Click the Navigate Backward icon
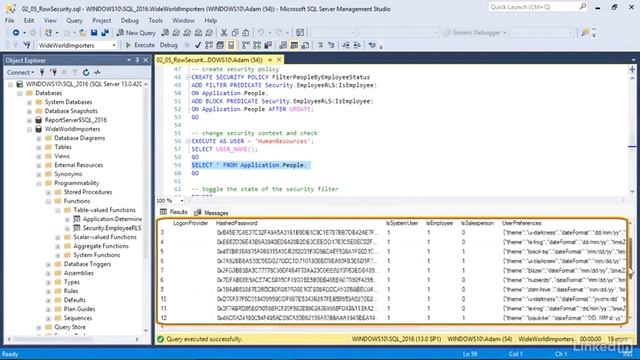640x360 pixels. tap(16, 33)
